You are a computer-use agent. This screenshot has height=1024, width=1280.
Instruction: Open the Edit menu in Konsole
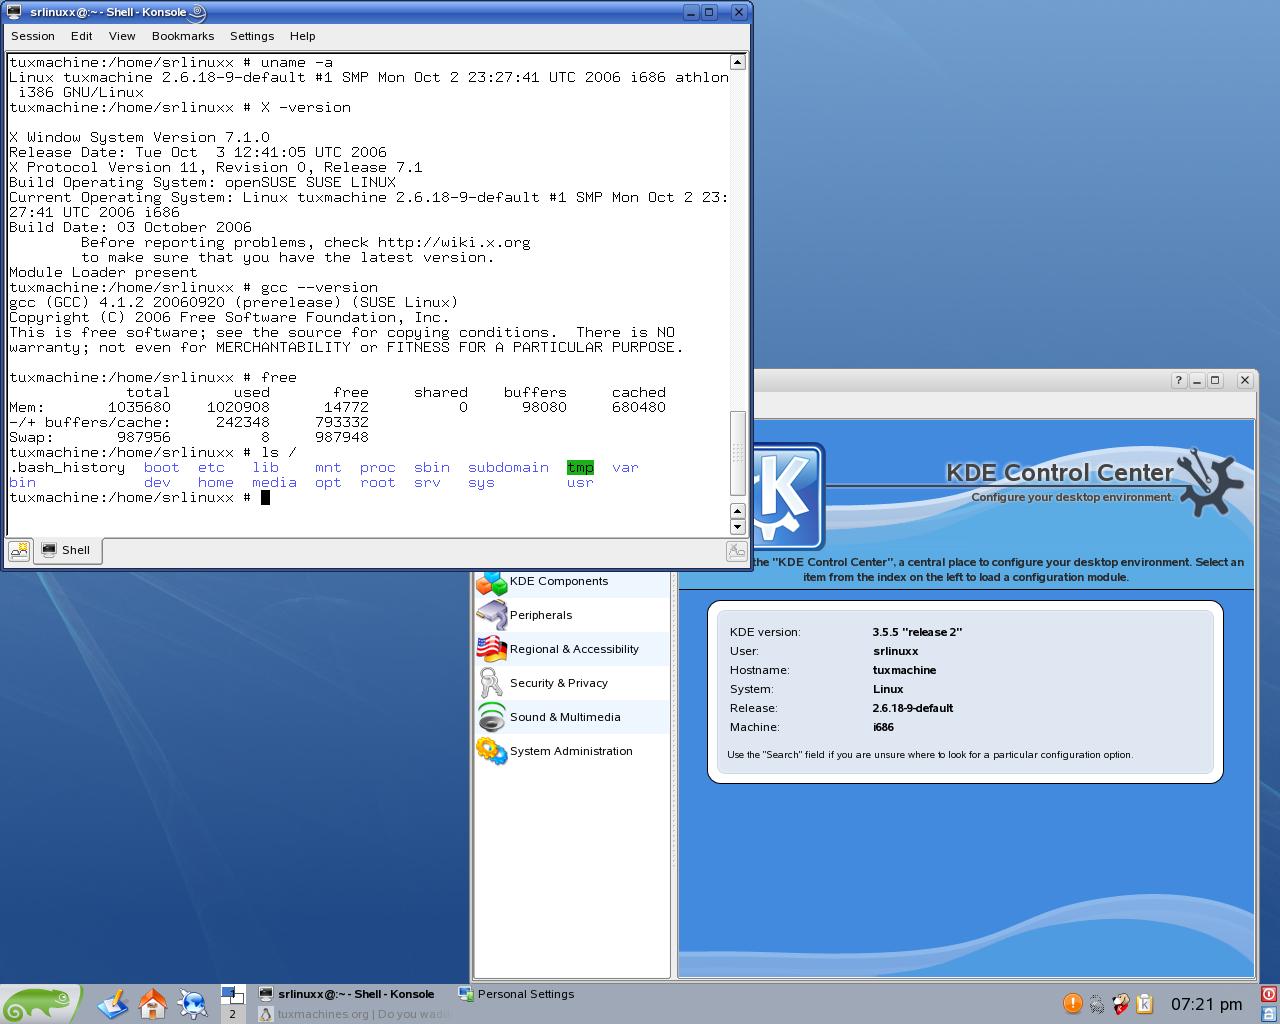coord(82,36)
